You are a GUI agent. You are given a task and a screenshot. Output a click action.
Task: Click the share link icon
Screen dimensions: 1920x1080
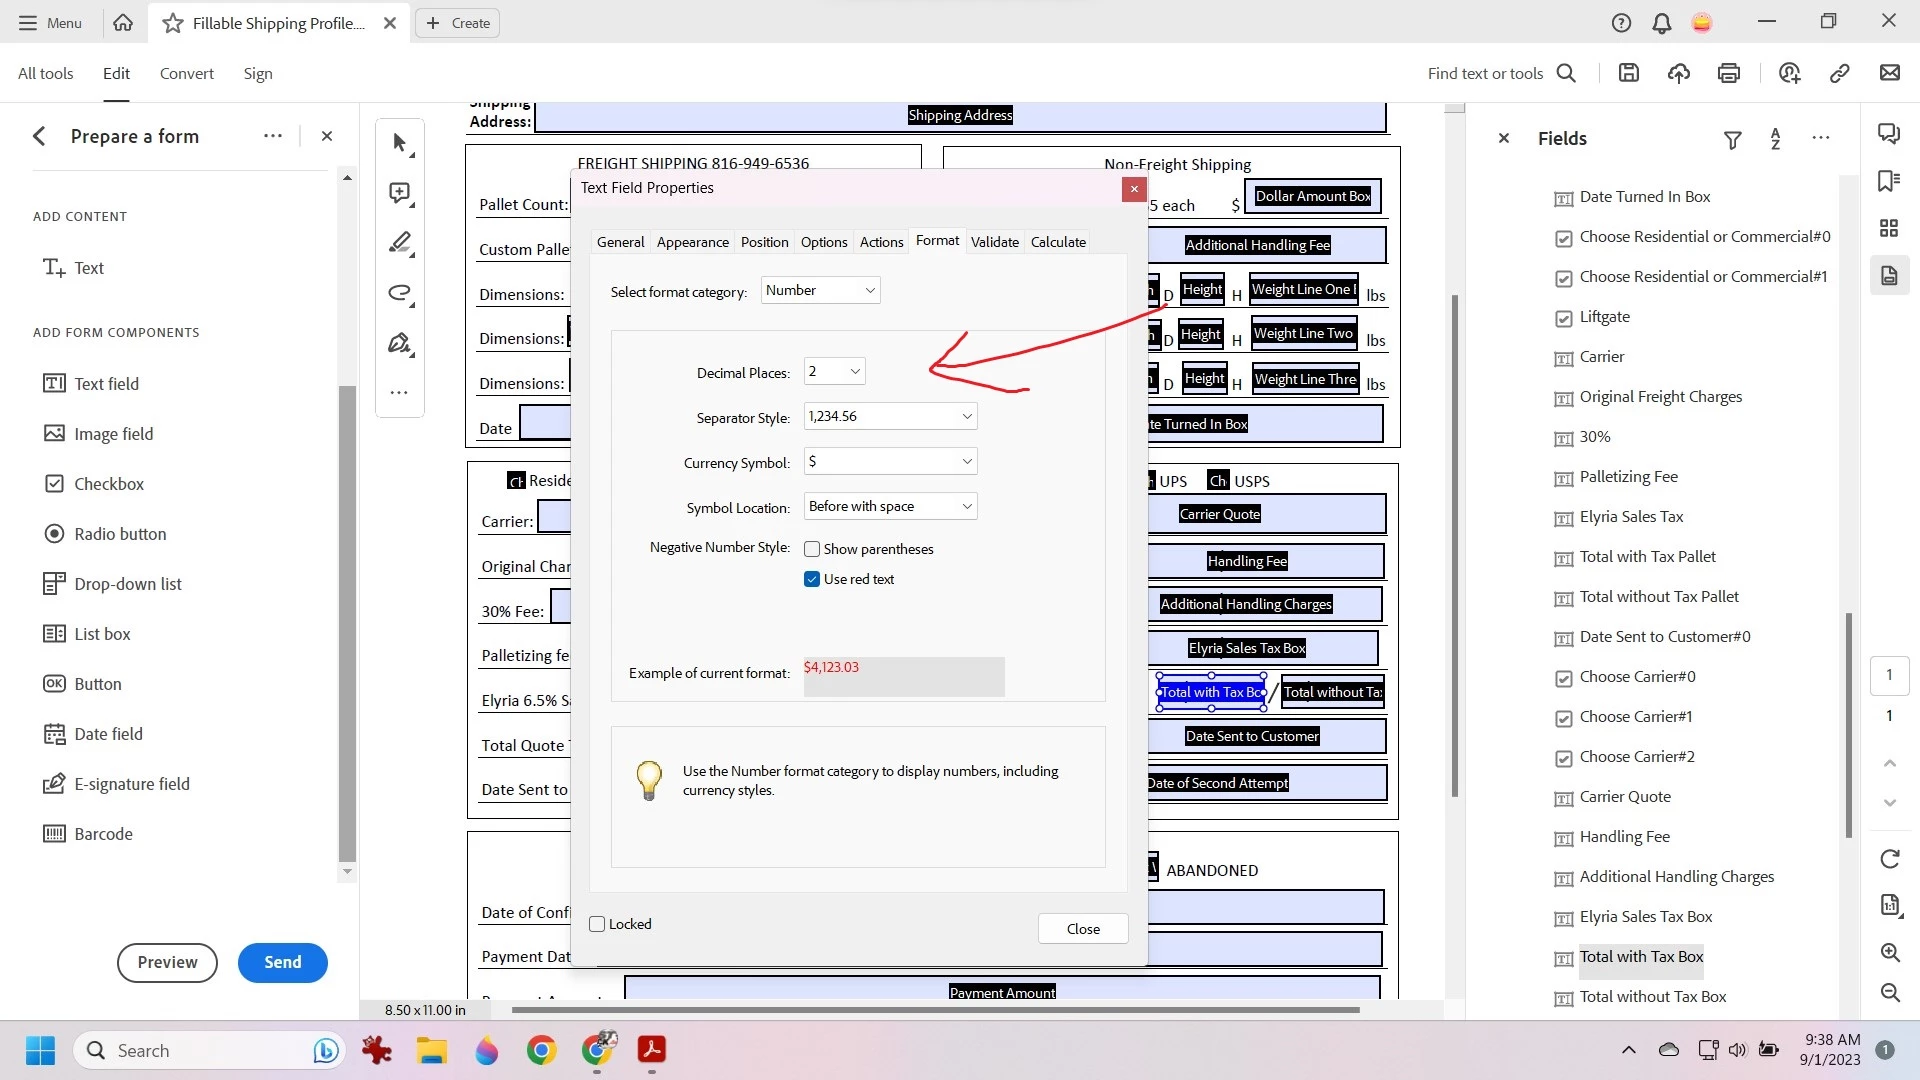pyautogui.click(x=1839, y=73)
